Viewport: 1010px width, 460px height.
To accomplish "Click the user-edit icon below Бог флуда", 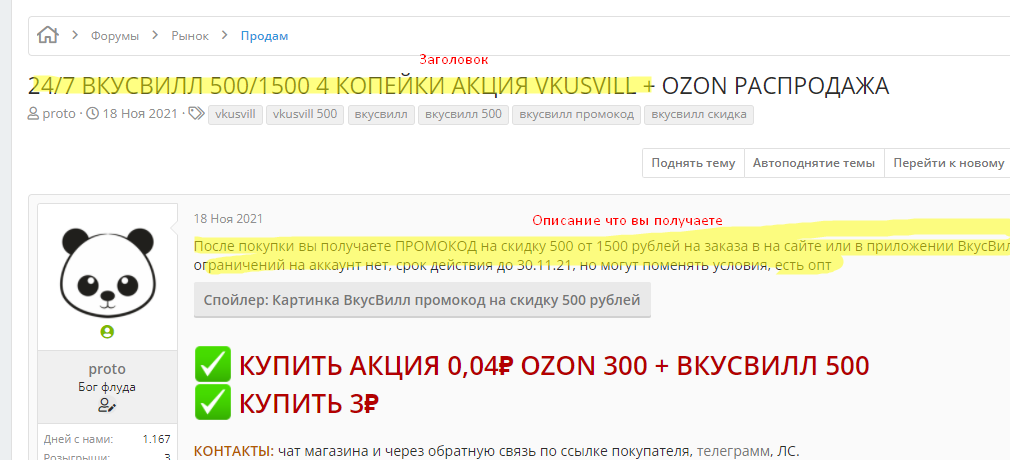I will 107,405.
